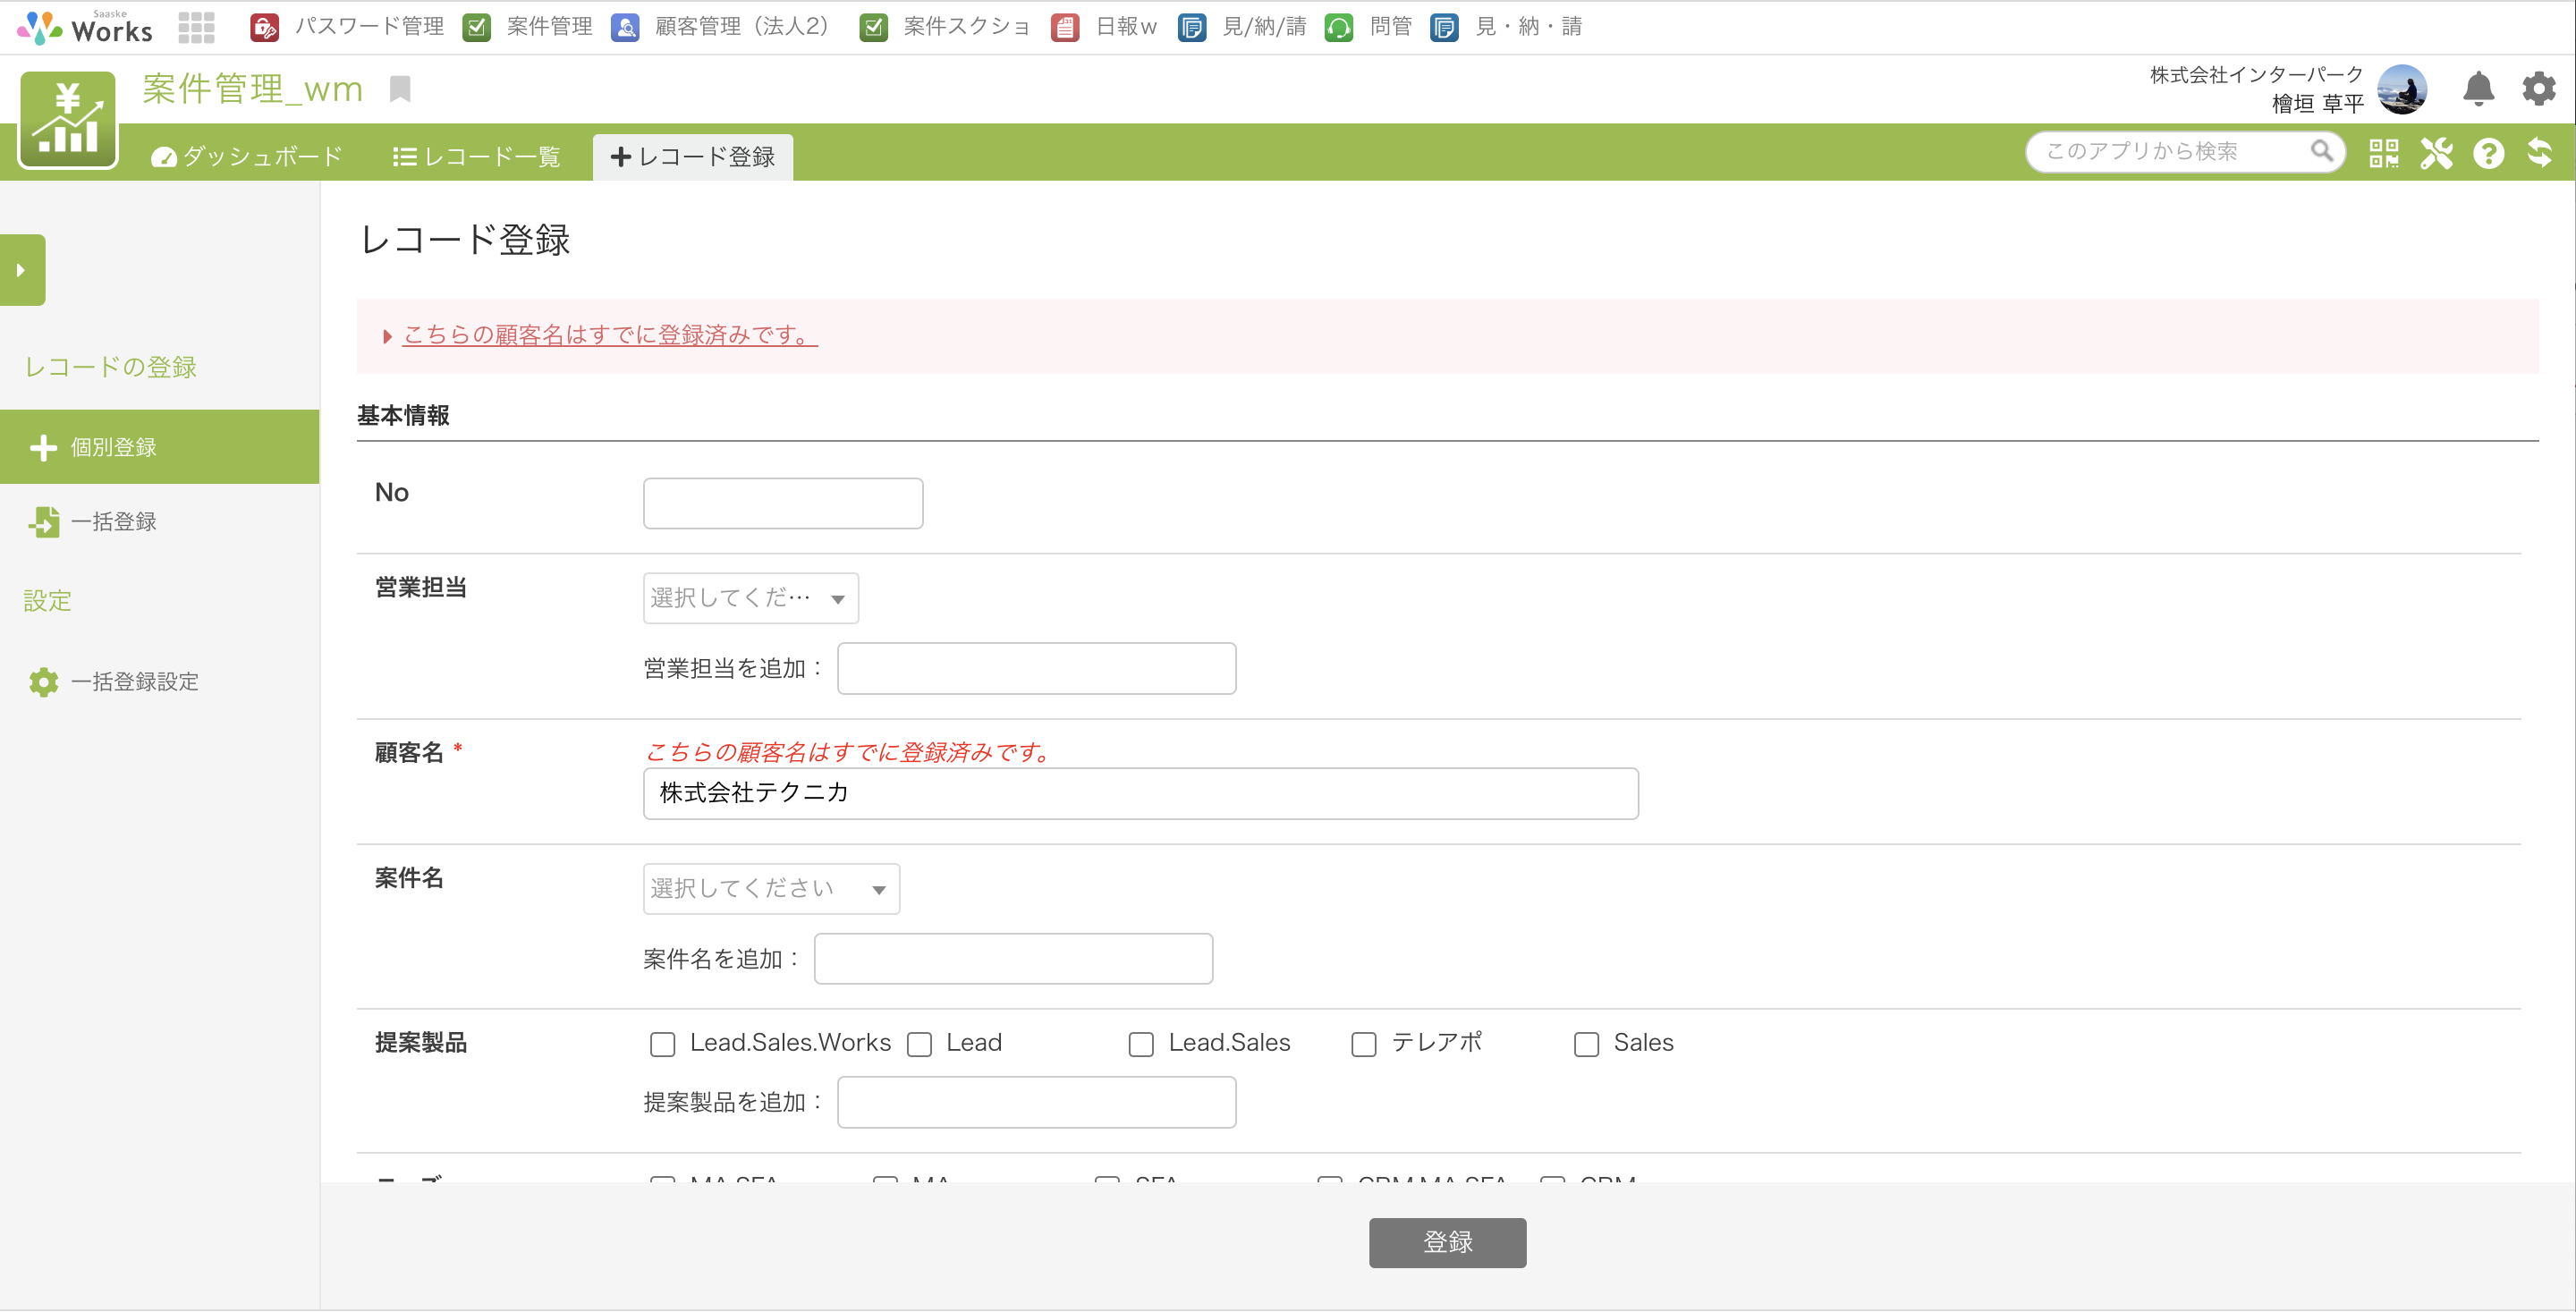Screen dimensions: 2576x1312
Task: Open the settings gear in header
Action: (x=2539, y=89)
